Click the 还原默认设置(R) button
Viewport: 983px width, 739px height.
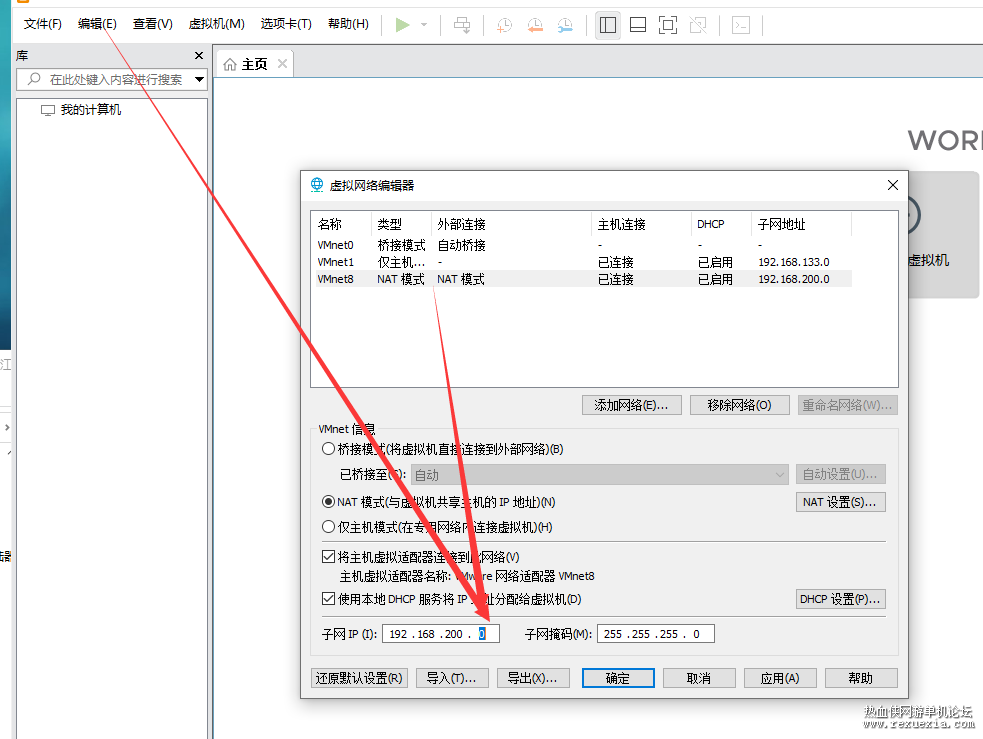coord(359,678)
